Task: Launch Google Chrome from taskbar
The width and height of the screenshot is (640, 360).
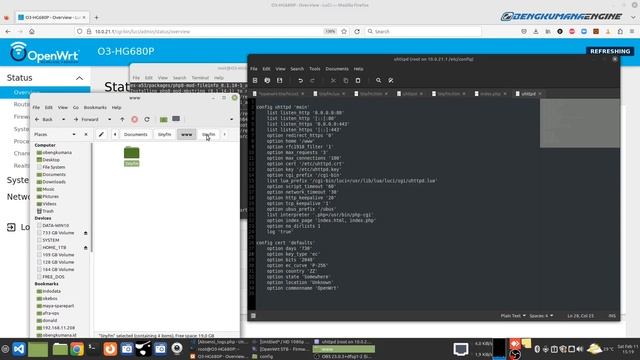Action: (x=77, y=349)
